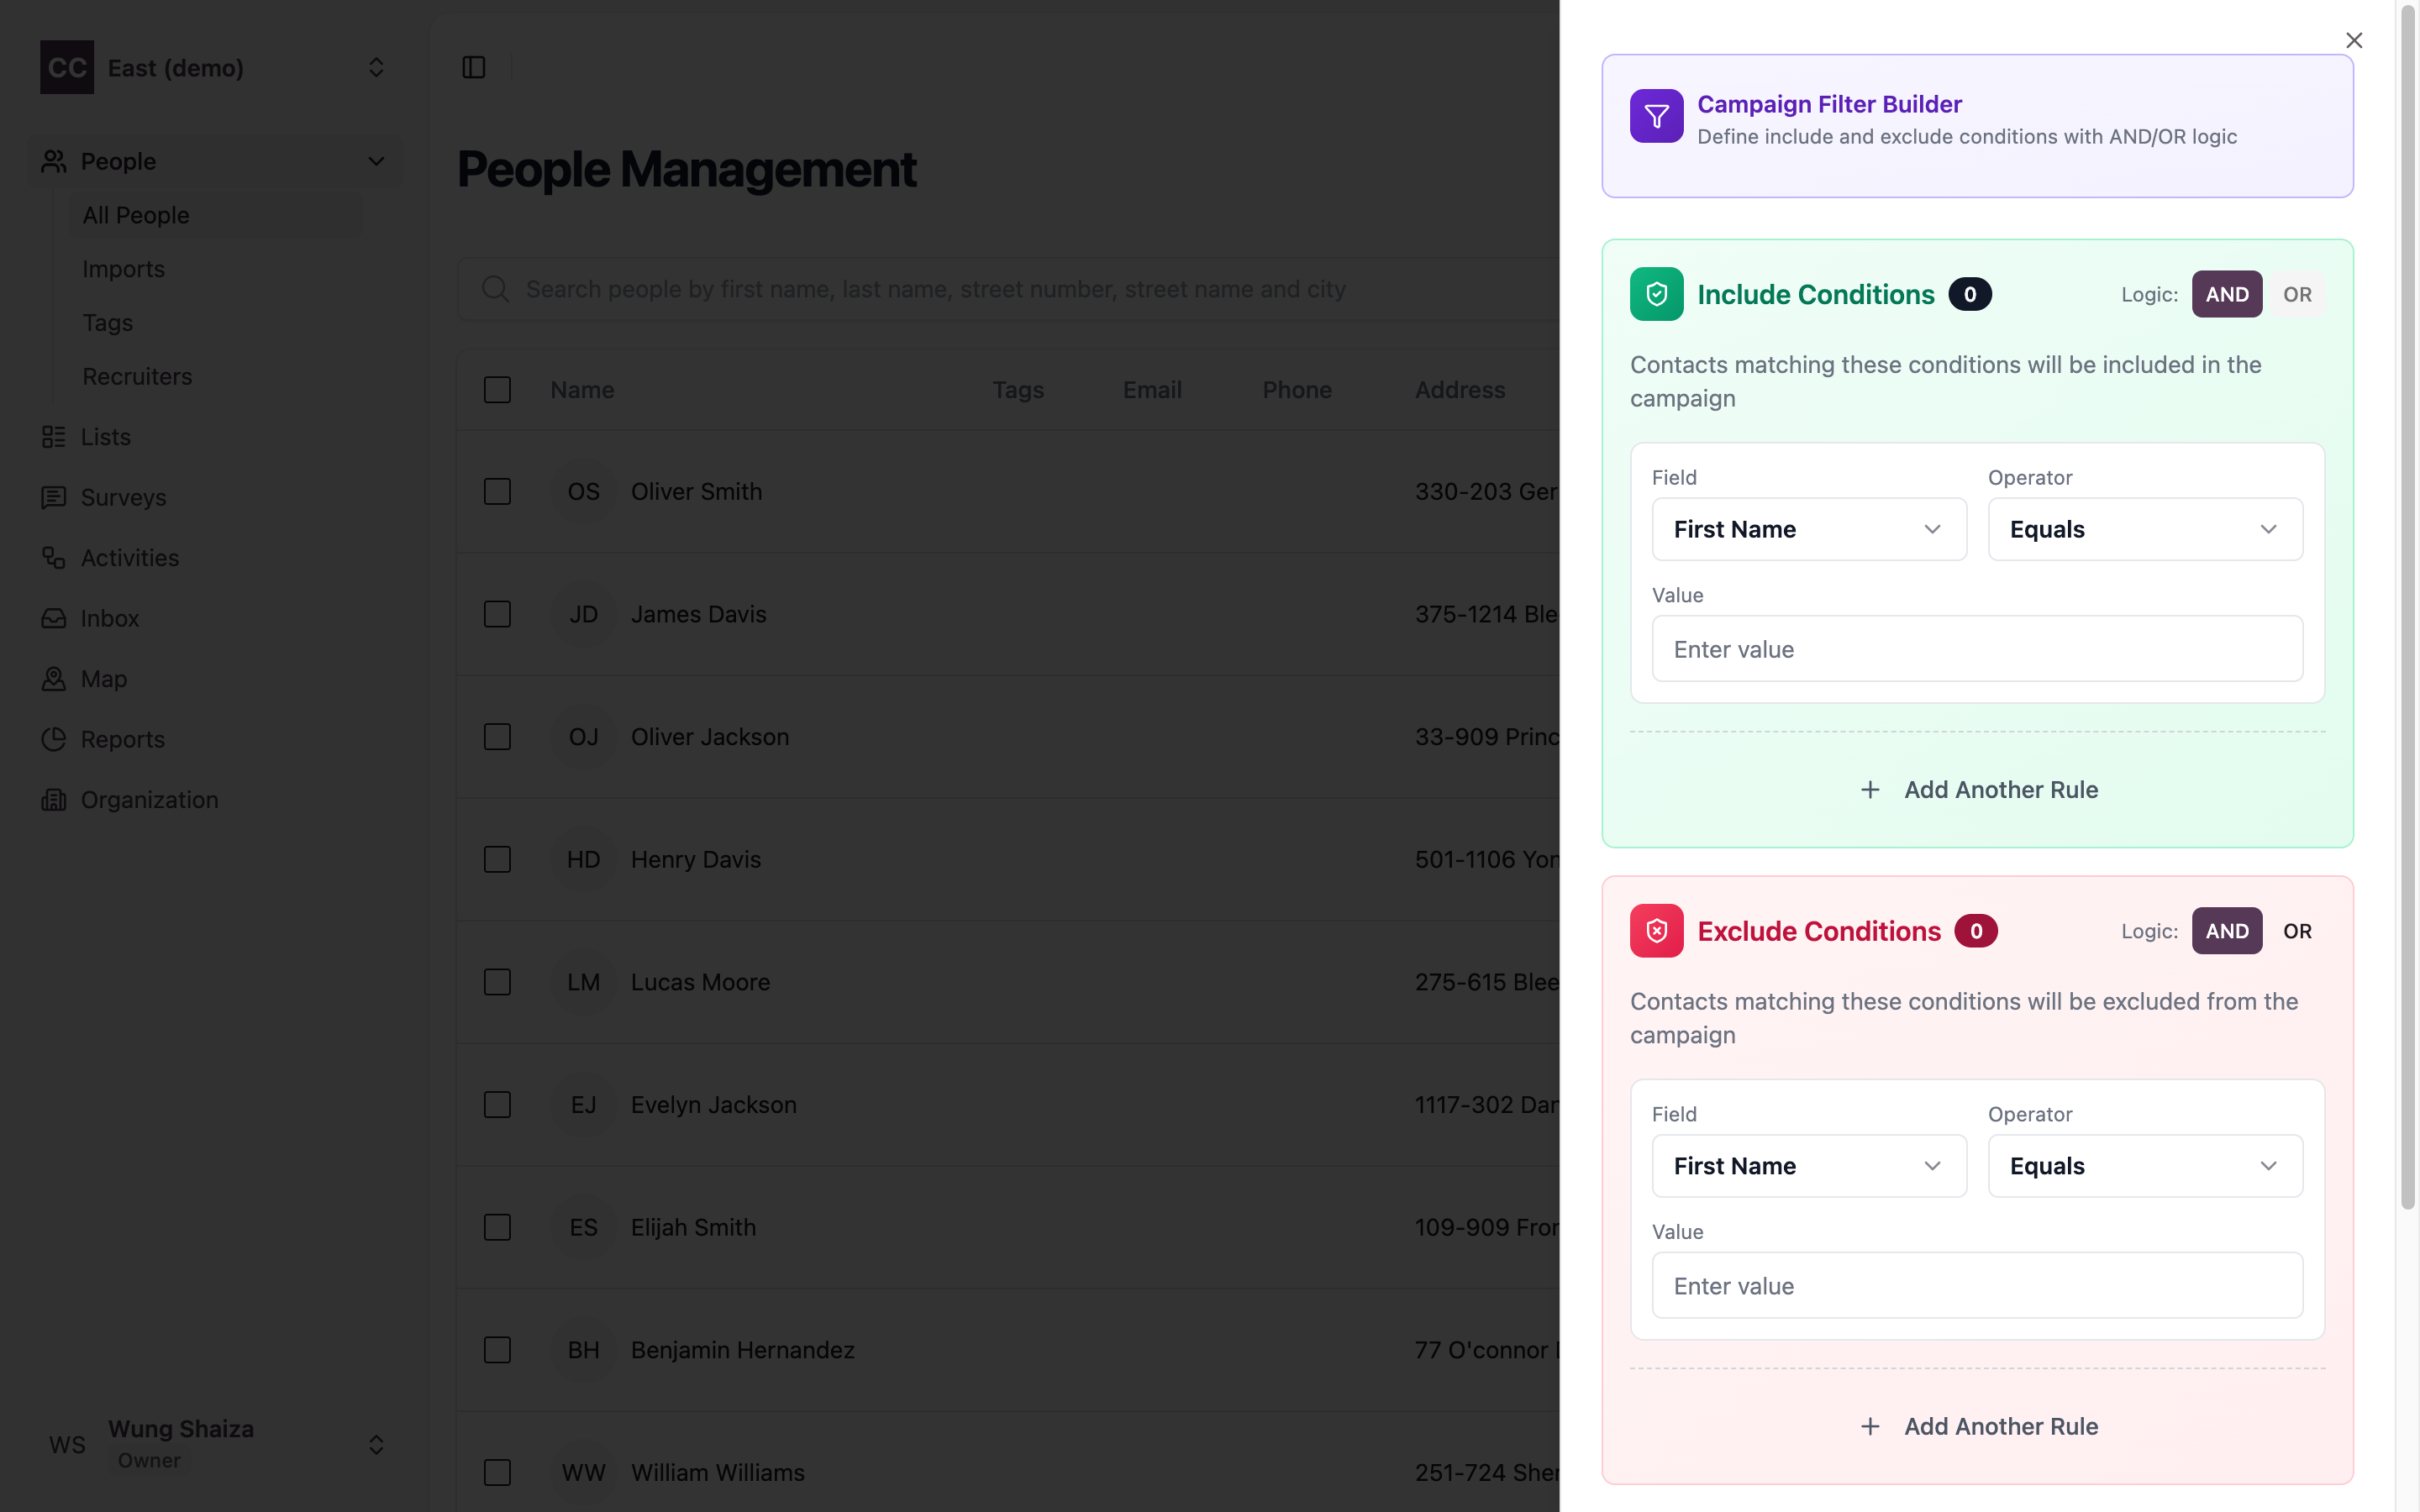Open Exclude Operator dropdown showing Equals
The width and height of the screenshot is (2420, 1512).
2145,1166
